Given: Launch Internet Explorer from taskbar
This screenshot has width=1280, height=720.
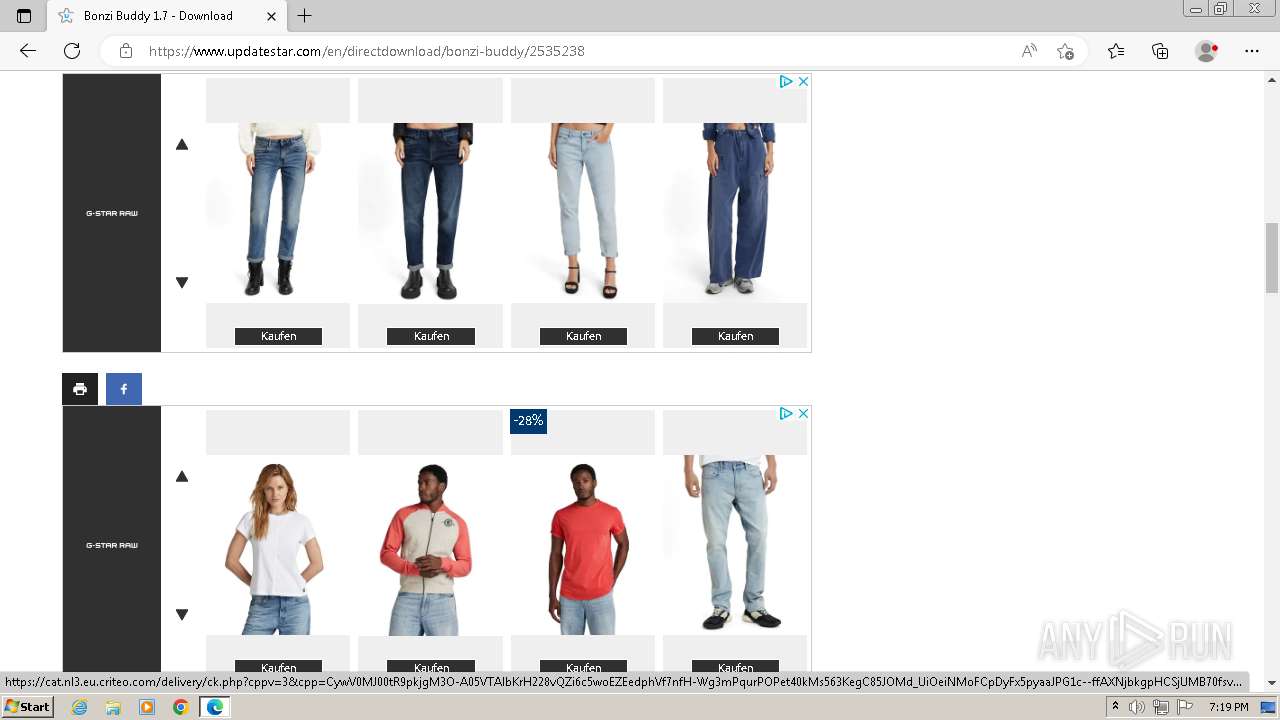Looking at the screenshot, I should pos(80,707).
